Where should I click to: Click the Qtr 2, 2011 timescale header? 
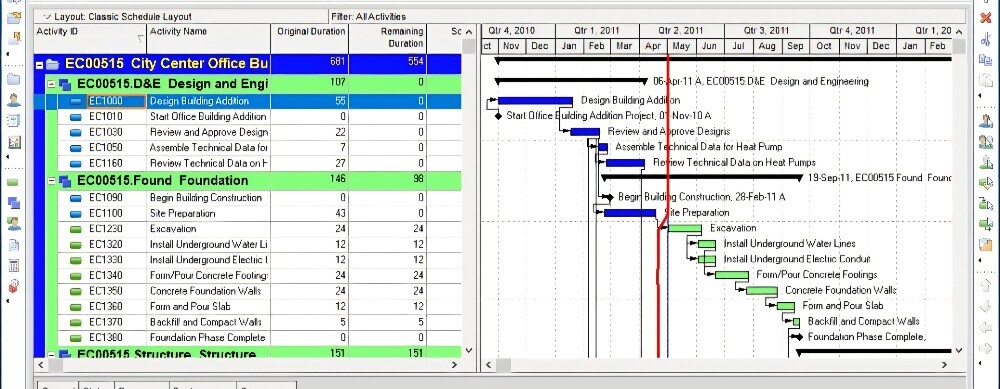click(681, 31)
